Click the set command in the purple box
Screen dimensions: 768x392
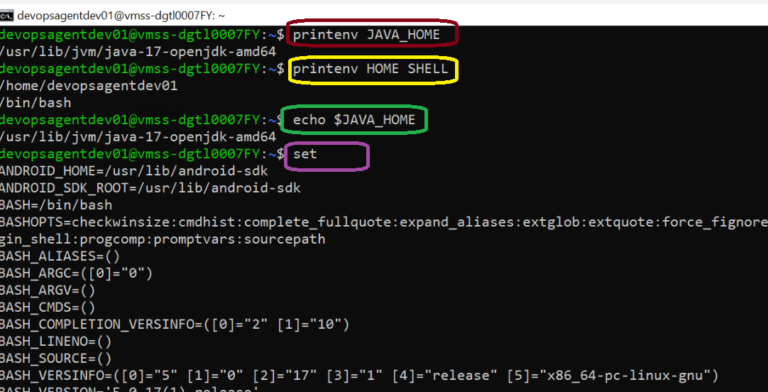[x=305, y=154]
